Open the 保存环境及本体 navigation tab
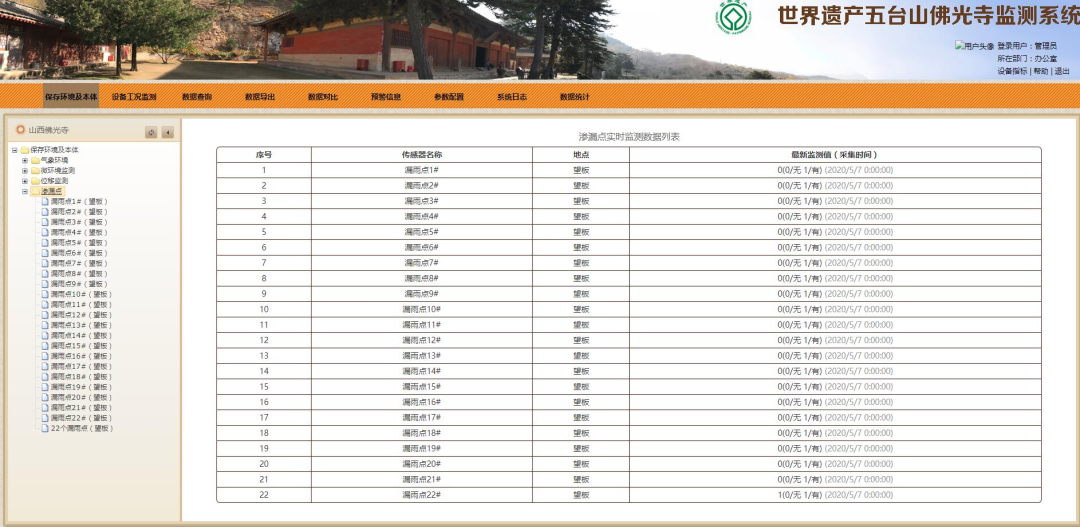Viewport: 1080px width, 527px height. pos(71,97)
